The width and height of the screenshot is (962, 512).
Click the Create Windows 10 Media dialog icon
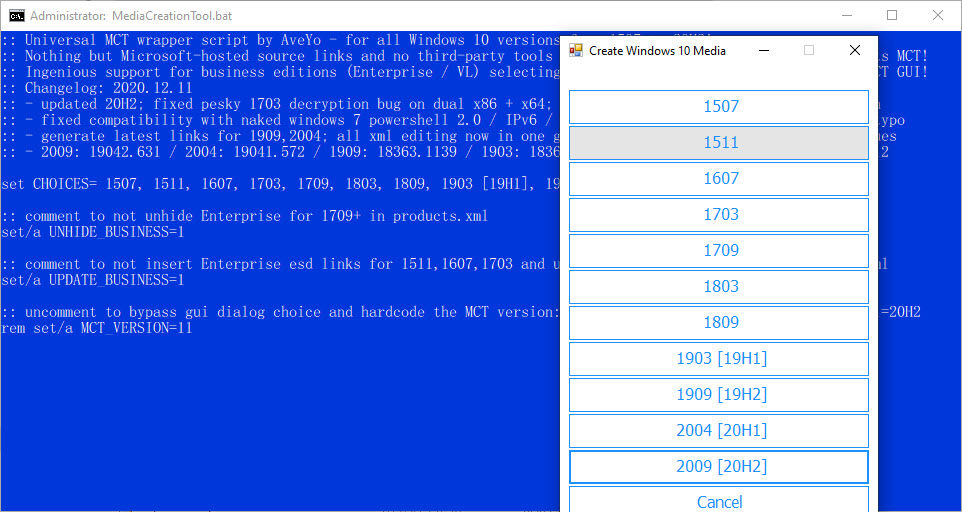(575, 50)
